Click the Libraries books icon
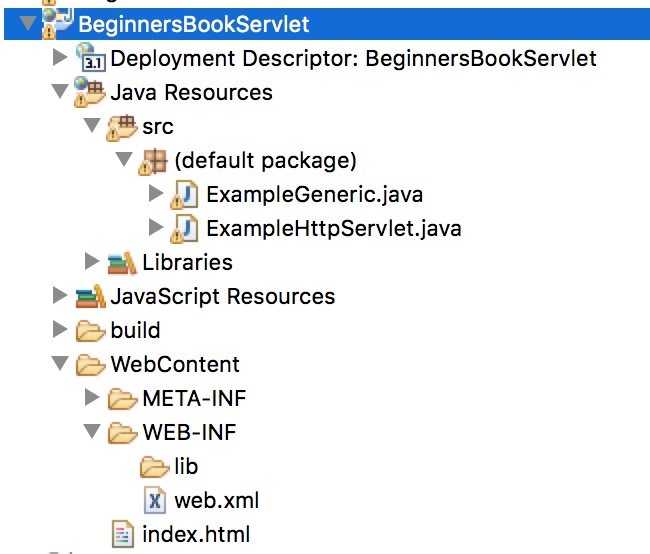This screenshot has width=650, height=554. click(x=122, y=262)
